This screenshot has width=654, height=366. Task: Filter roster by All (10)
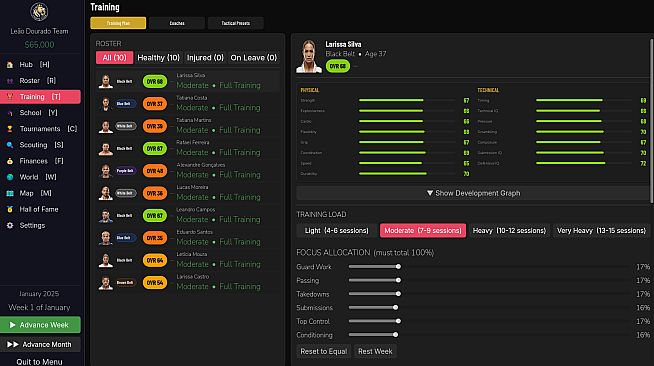point(114,58)
